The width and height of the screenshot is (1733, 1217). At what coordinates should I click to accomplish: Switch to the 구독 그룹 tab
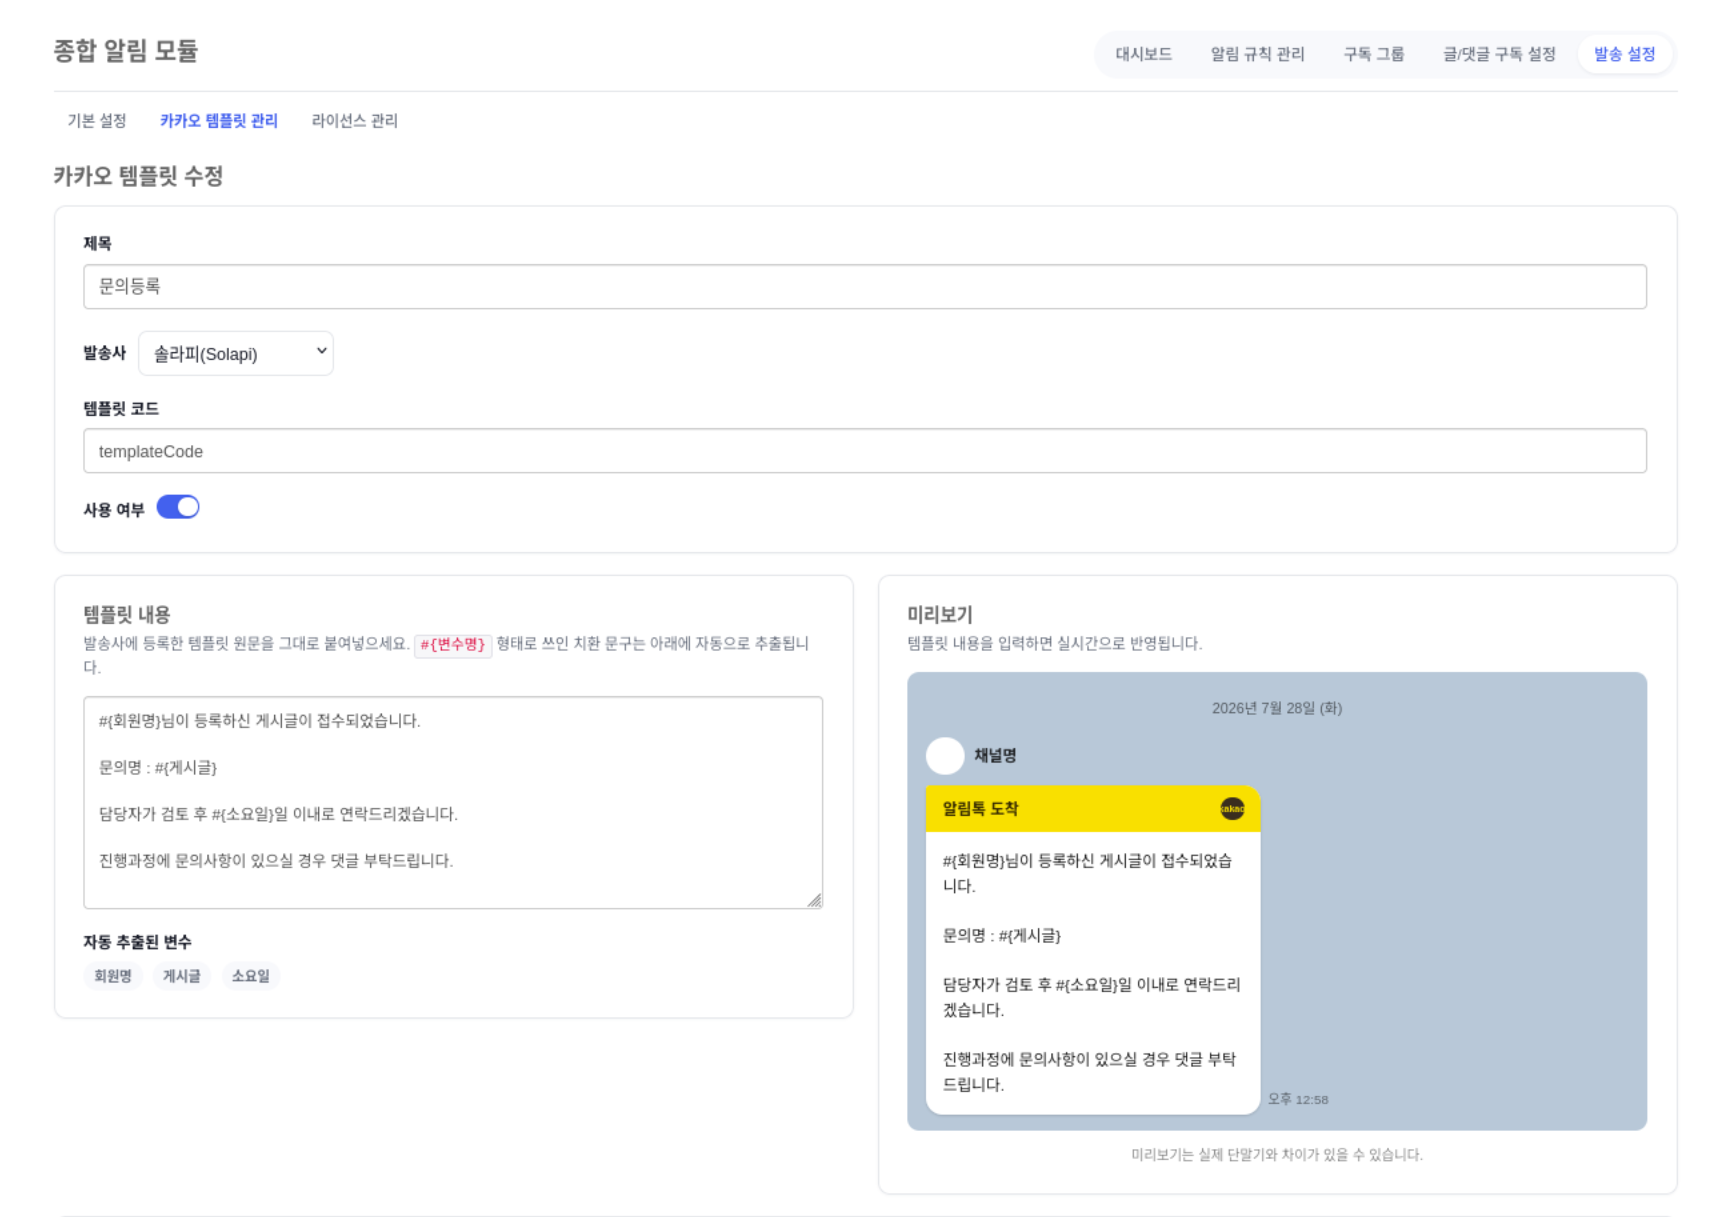(1373, 54)
